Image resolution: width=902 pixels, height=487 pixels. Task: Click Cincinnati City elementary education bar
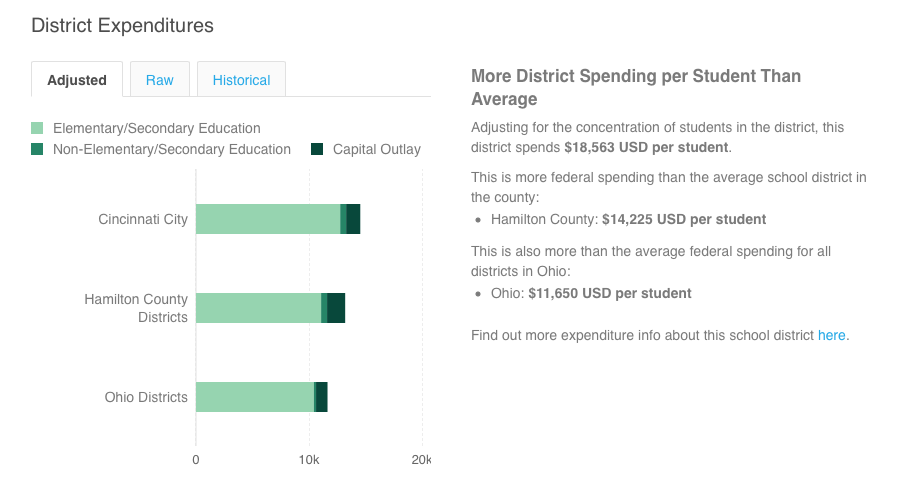click(x=267, y=219)
